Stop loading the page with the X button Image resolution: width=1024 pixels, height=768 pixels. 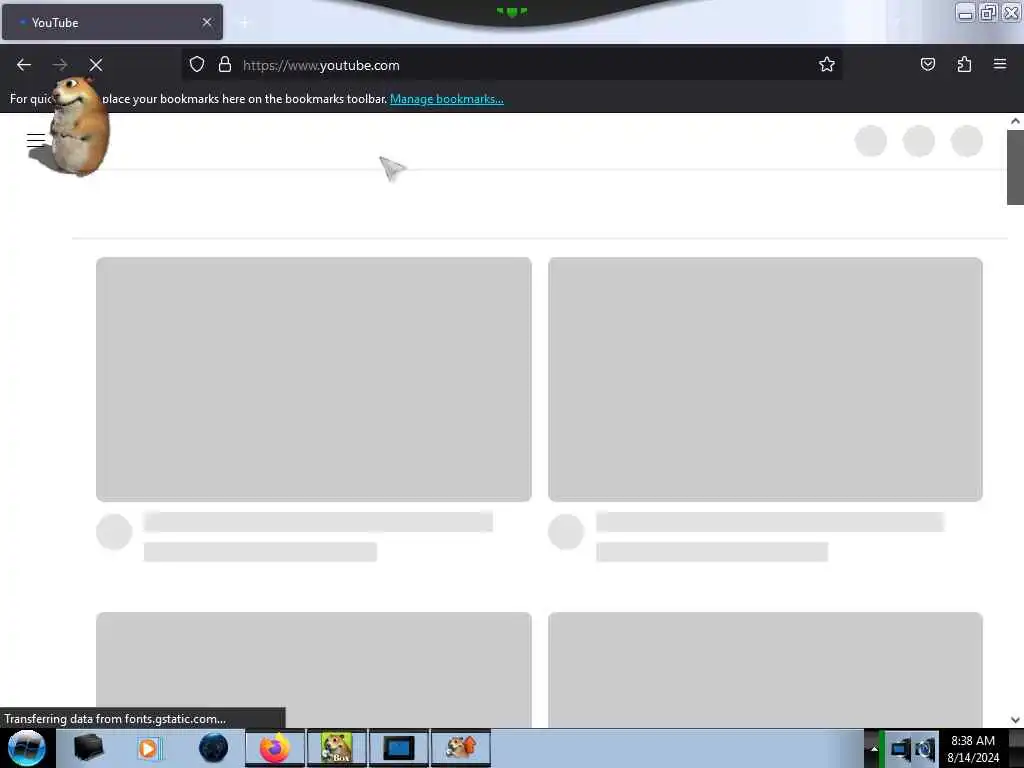pyautogui.click(x=96, y=65)
